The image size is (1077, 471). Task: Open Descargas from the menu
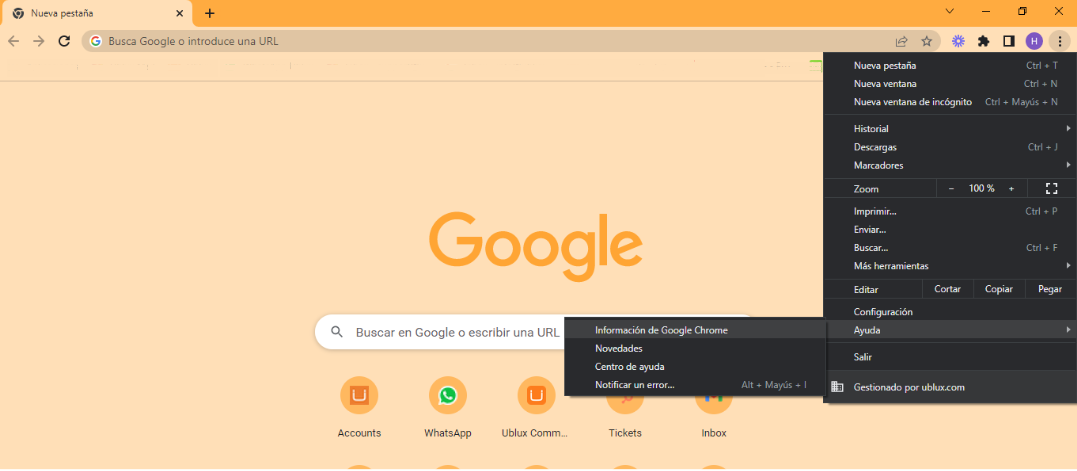[x=949, y=147]
